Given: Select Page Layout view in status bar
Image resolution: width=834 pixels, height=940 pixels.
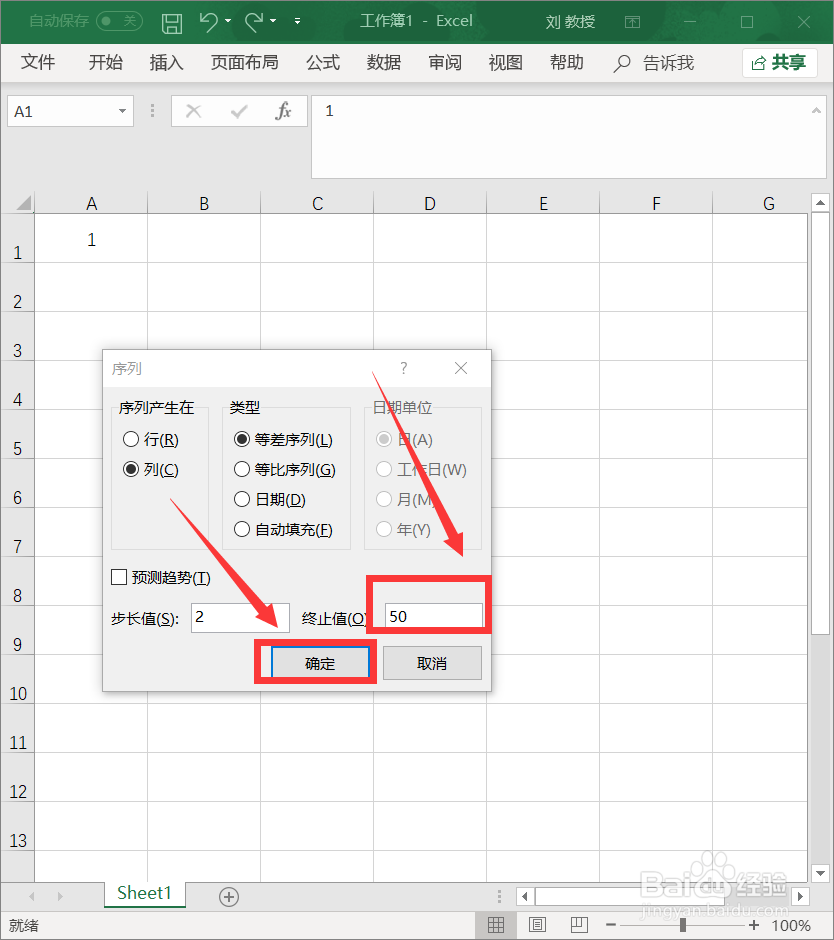Looking at the screenshot, I should pyautogui.click(x=538, y=924).
